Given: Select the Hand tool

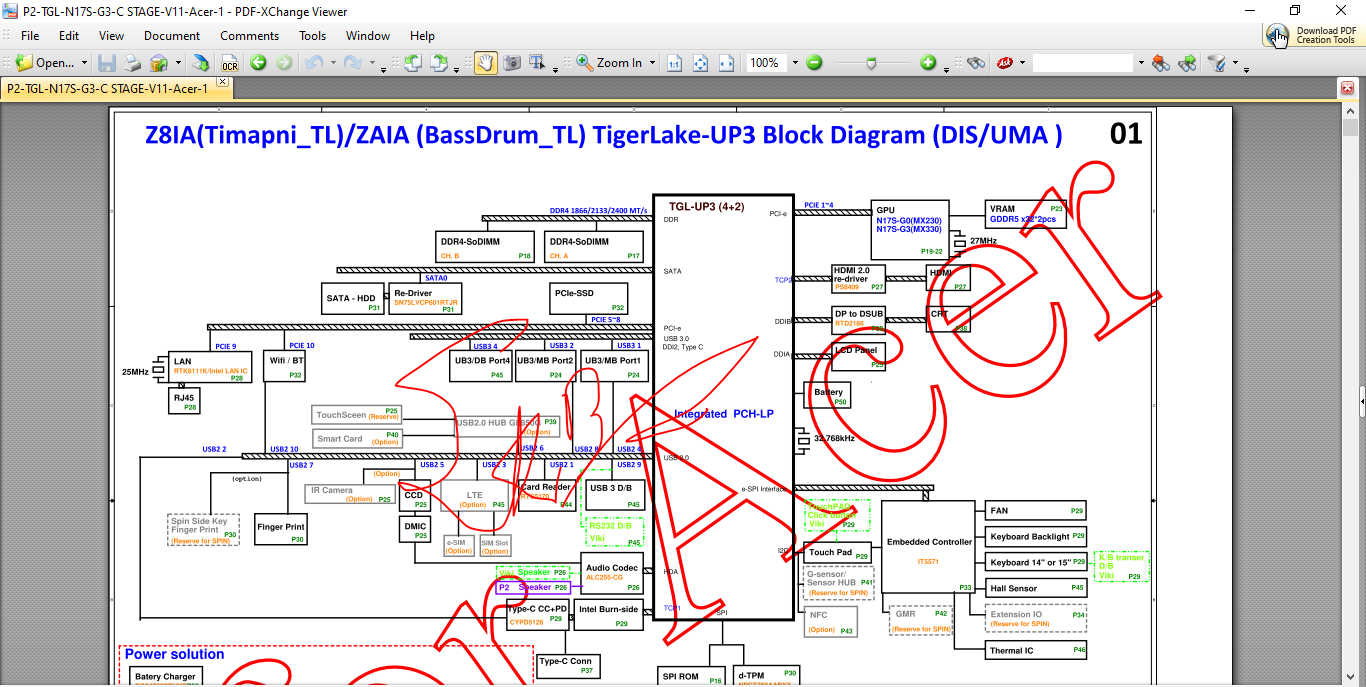Looking at the screenshot, I should (x=485, y=63).
